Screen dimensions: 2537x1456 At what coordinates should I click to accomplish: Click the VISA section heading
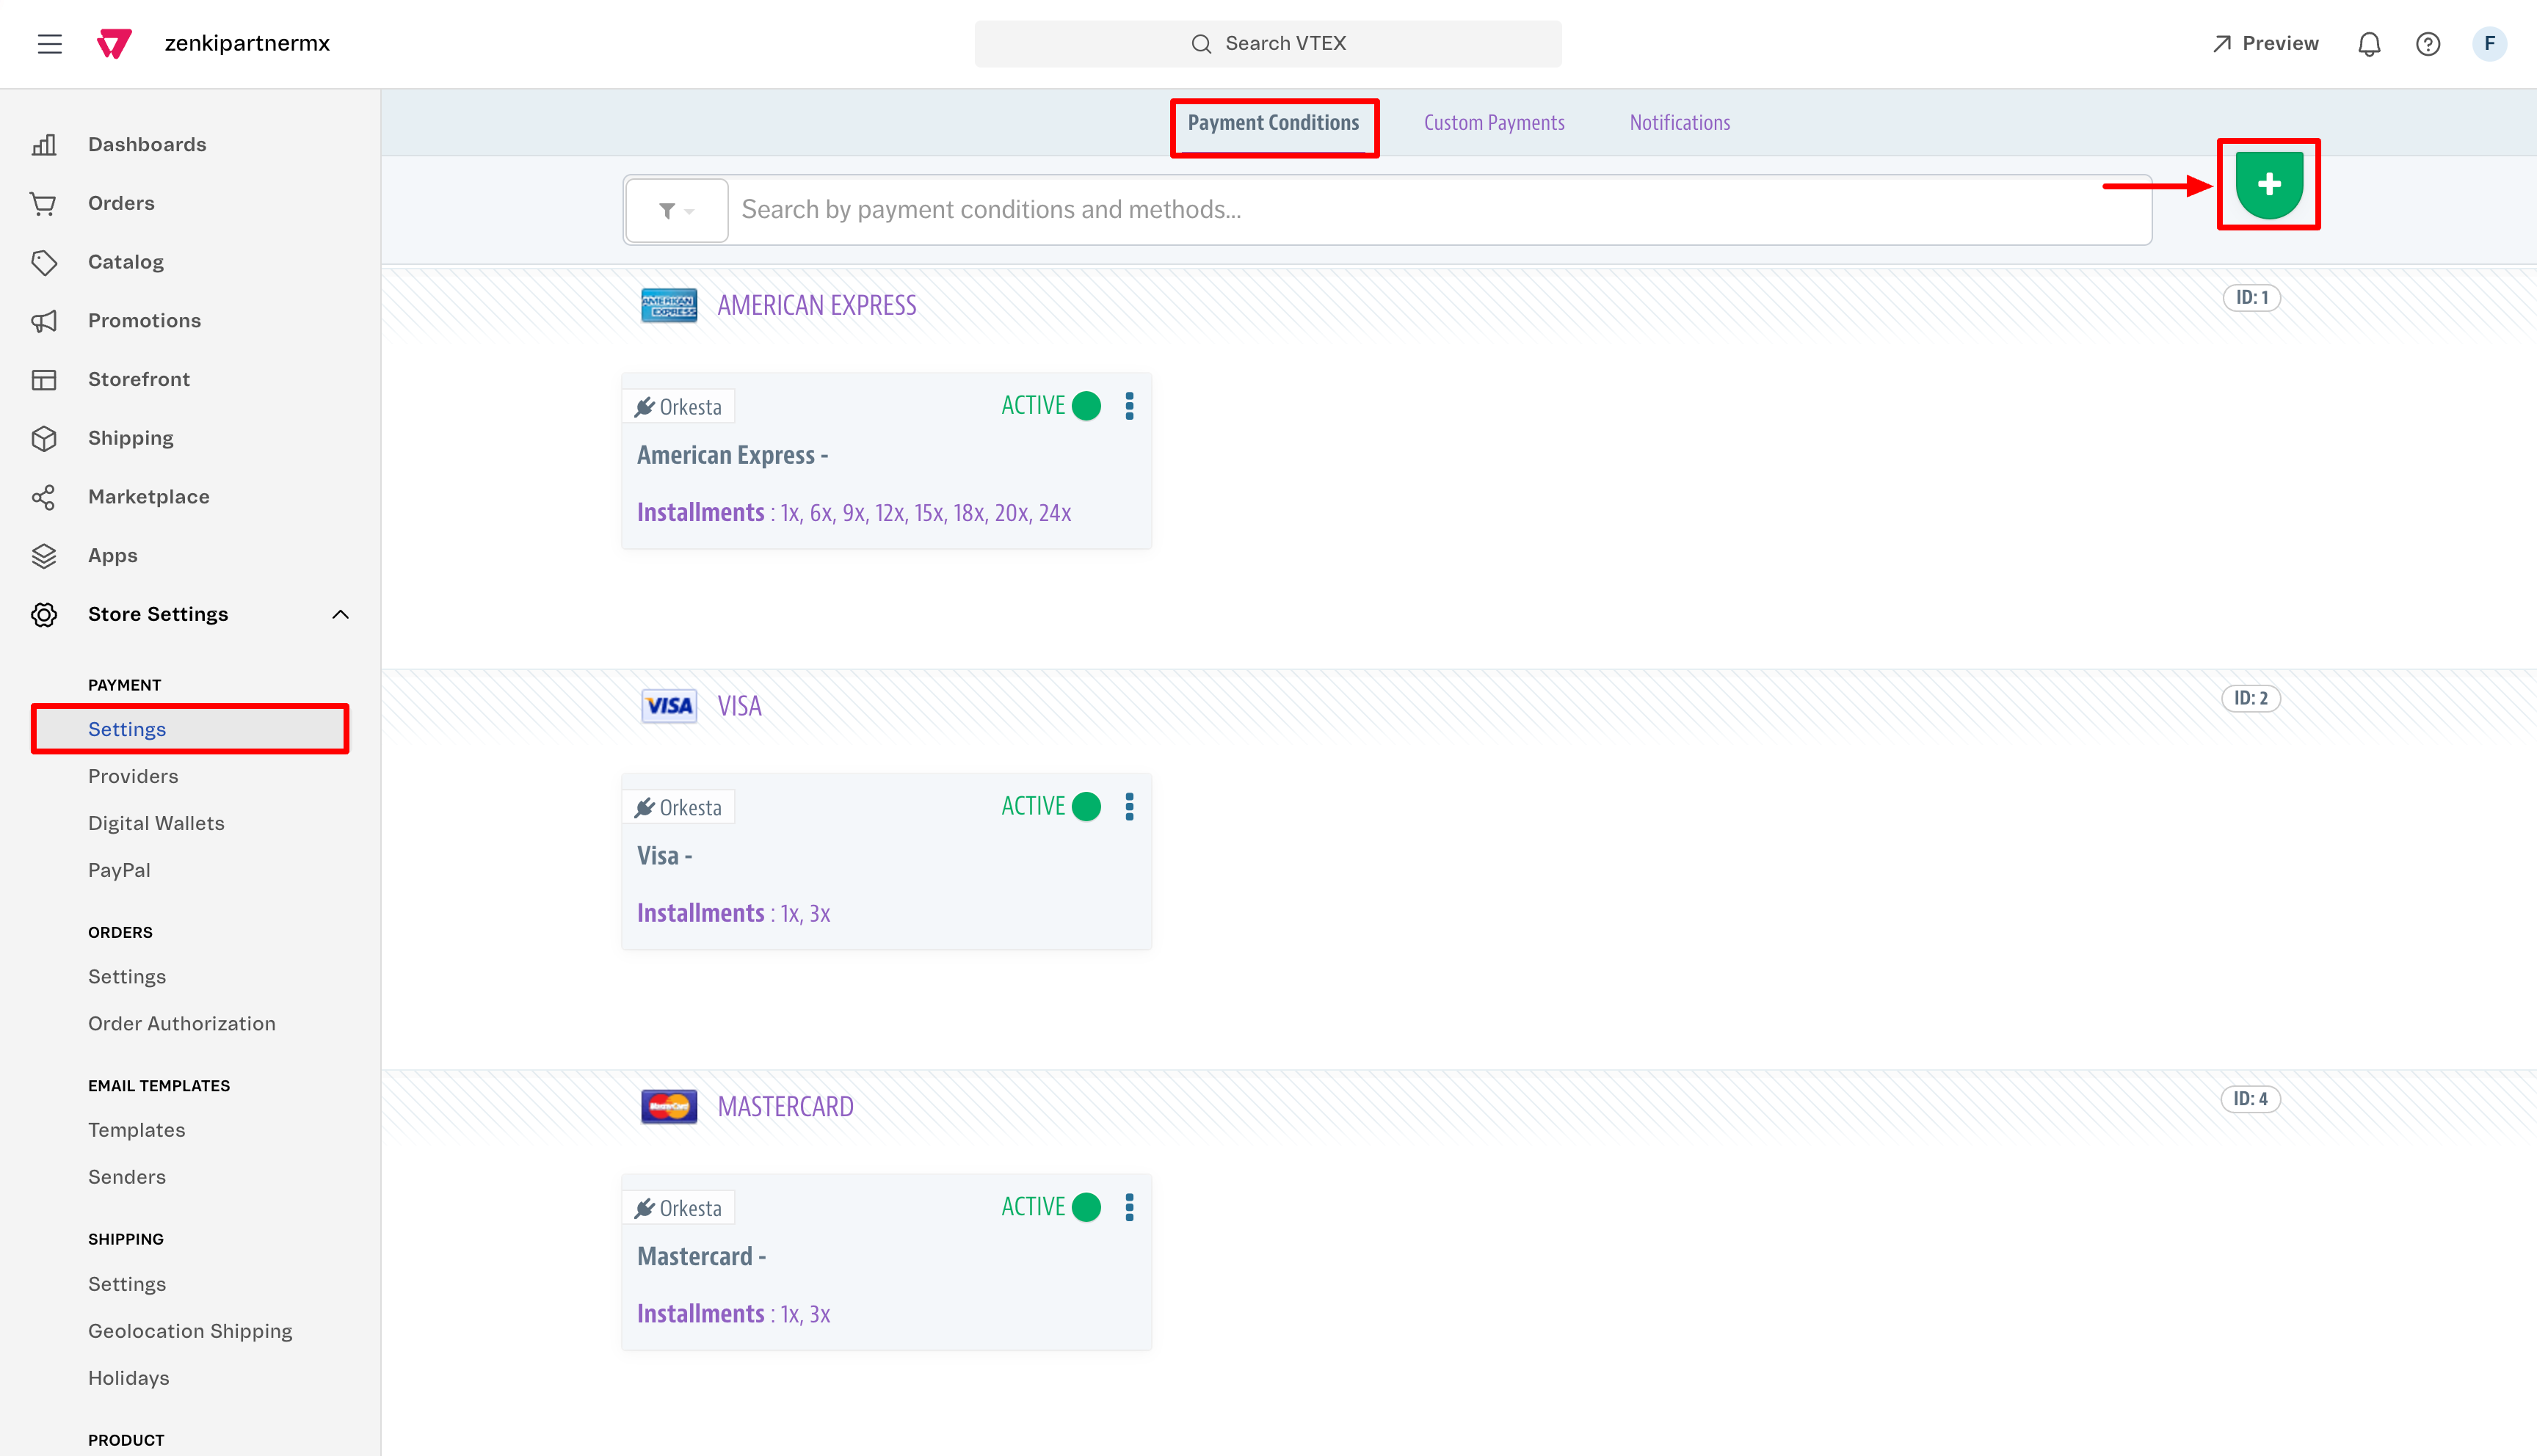click(x=739, y=706)
